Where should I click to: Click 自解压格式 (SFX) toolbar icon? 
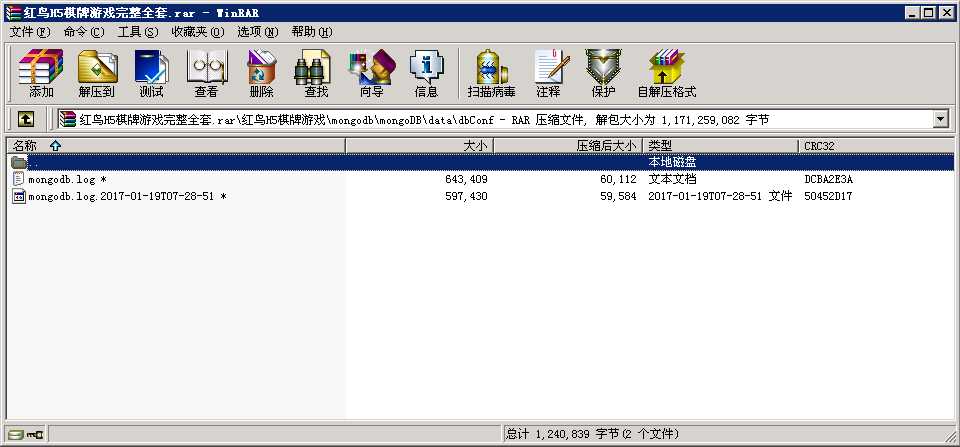tap(666, 73)
